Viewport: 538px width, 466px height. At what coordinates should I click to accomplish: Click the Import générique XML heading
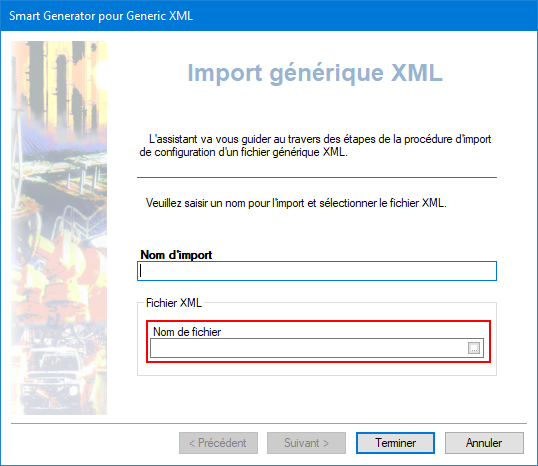pos(315,73)
